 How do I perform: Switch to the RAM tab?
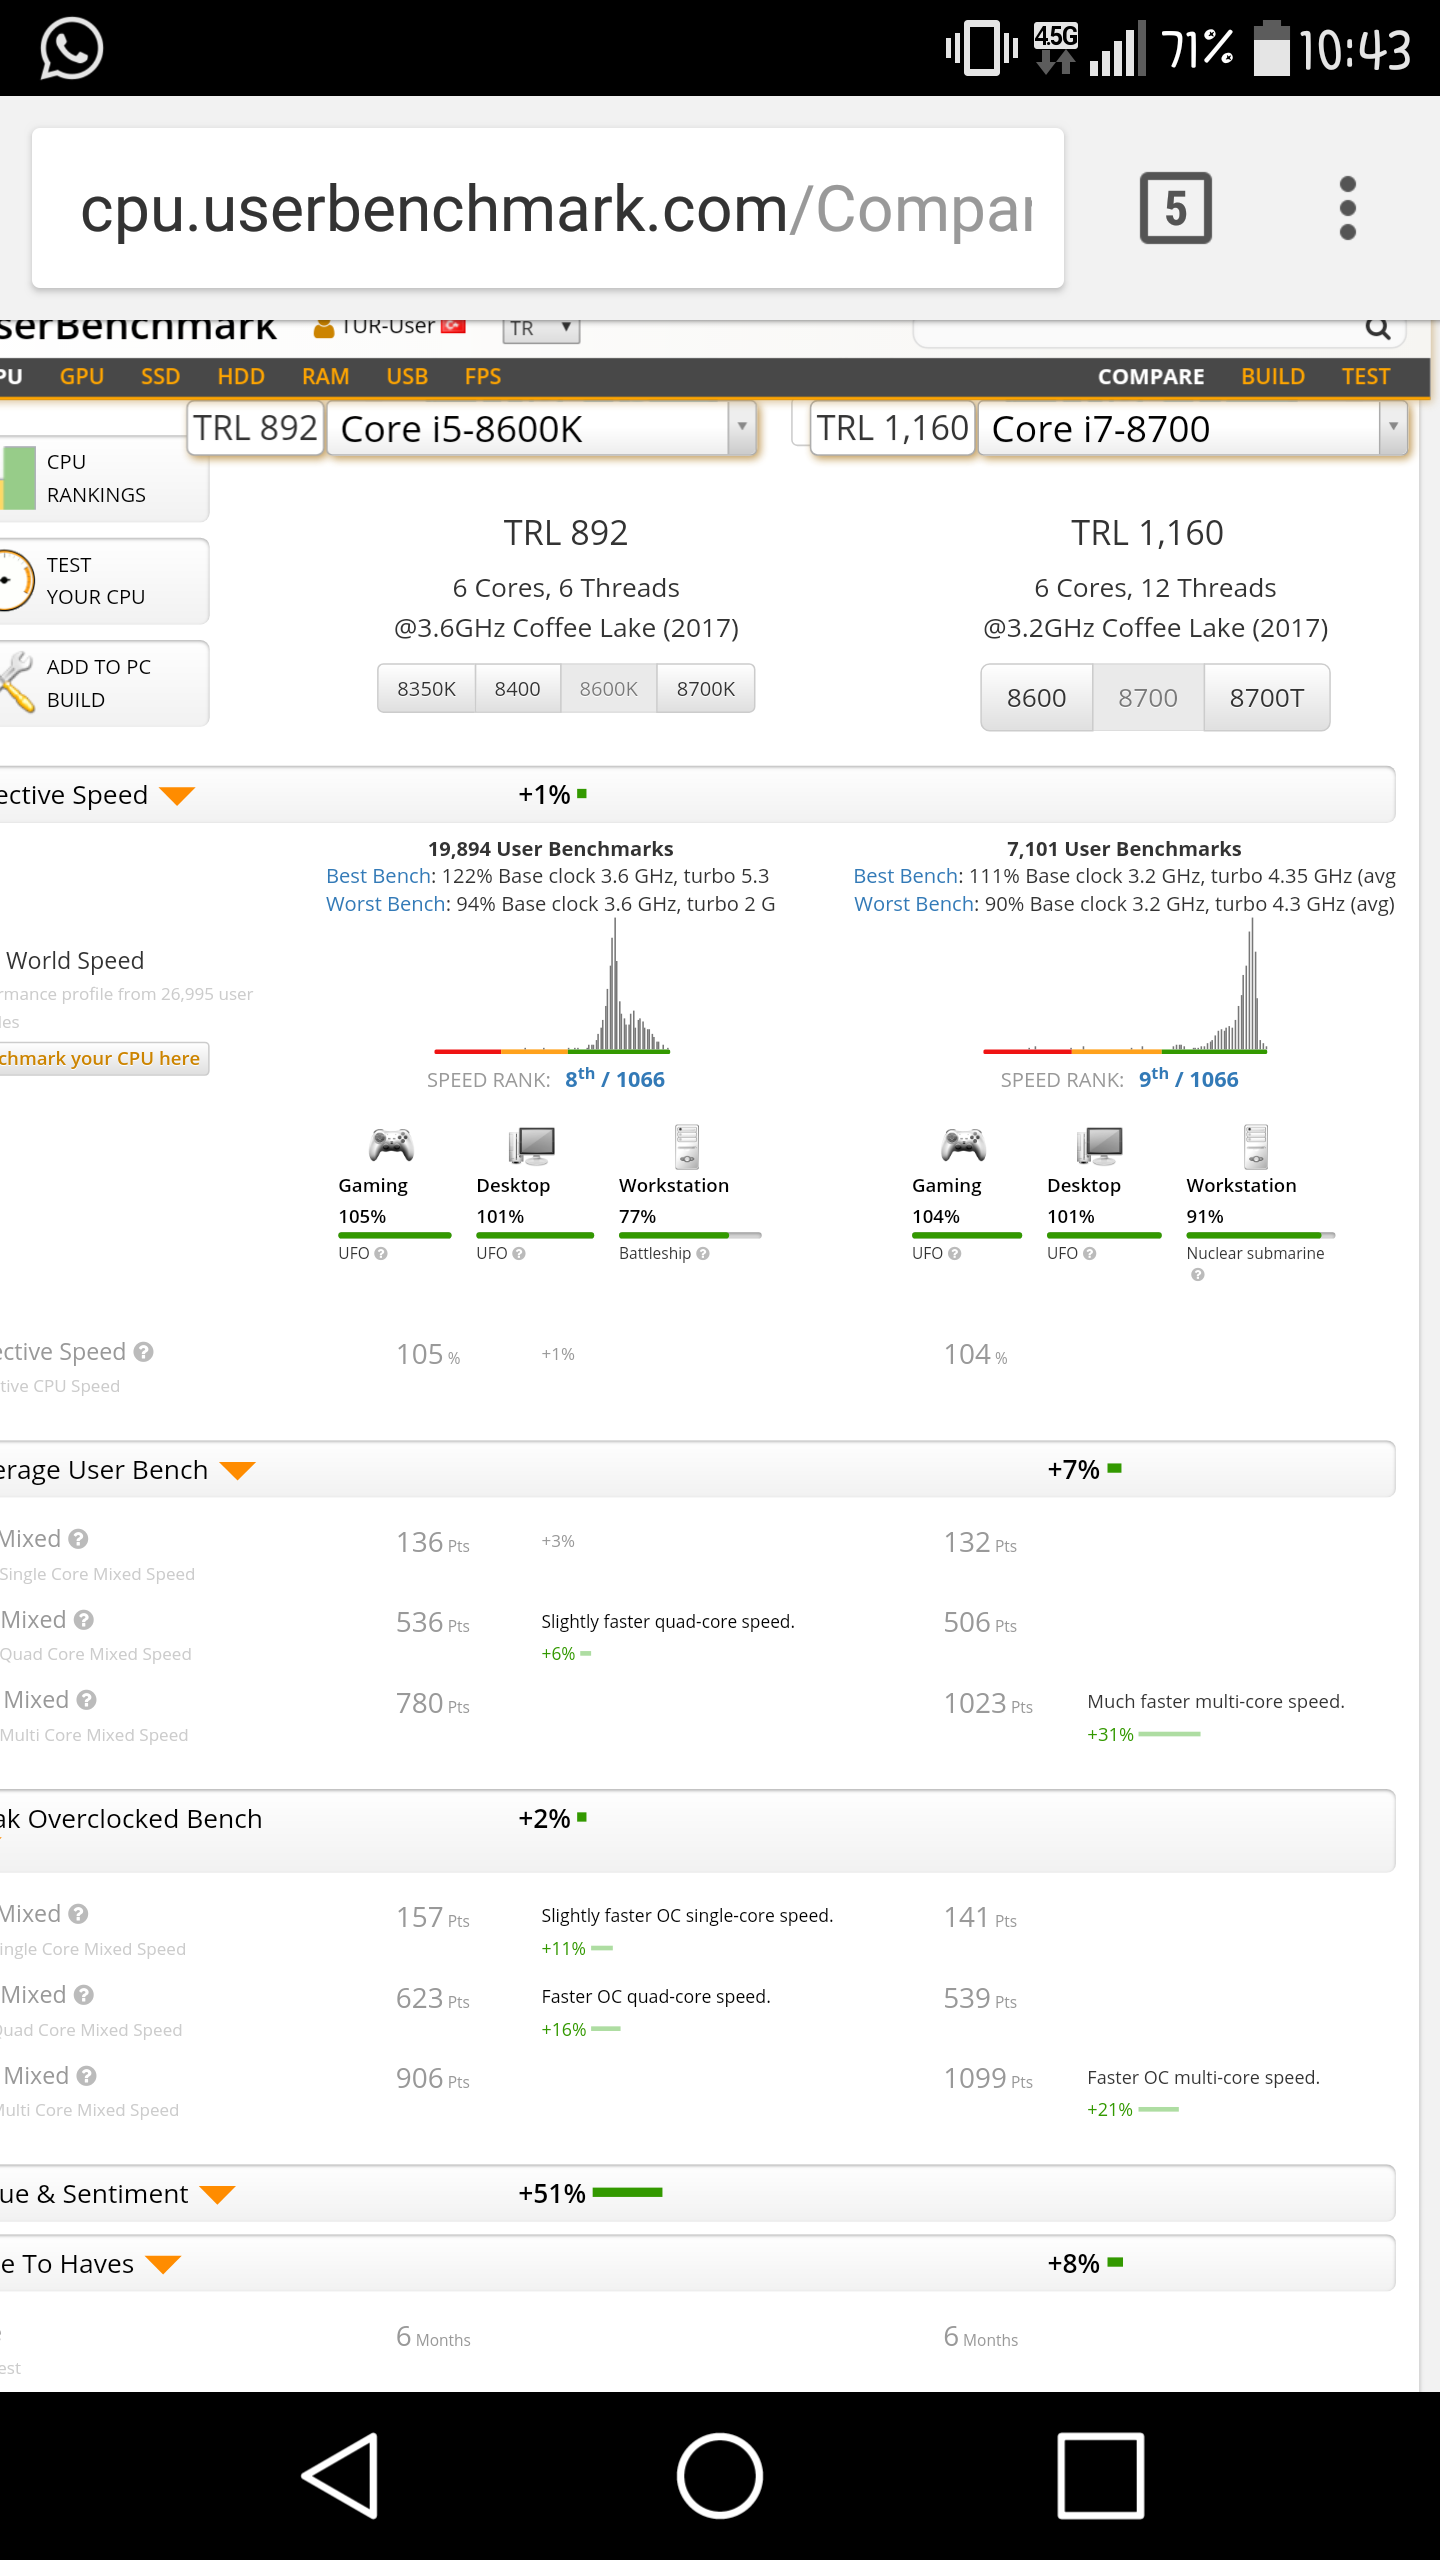325,376
